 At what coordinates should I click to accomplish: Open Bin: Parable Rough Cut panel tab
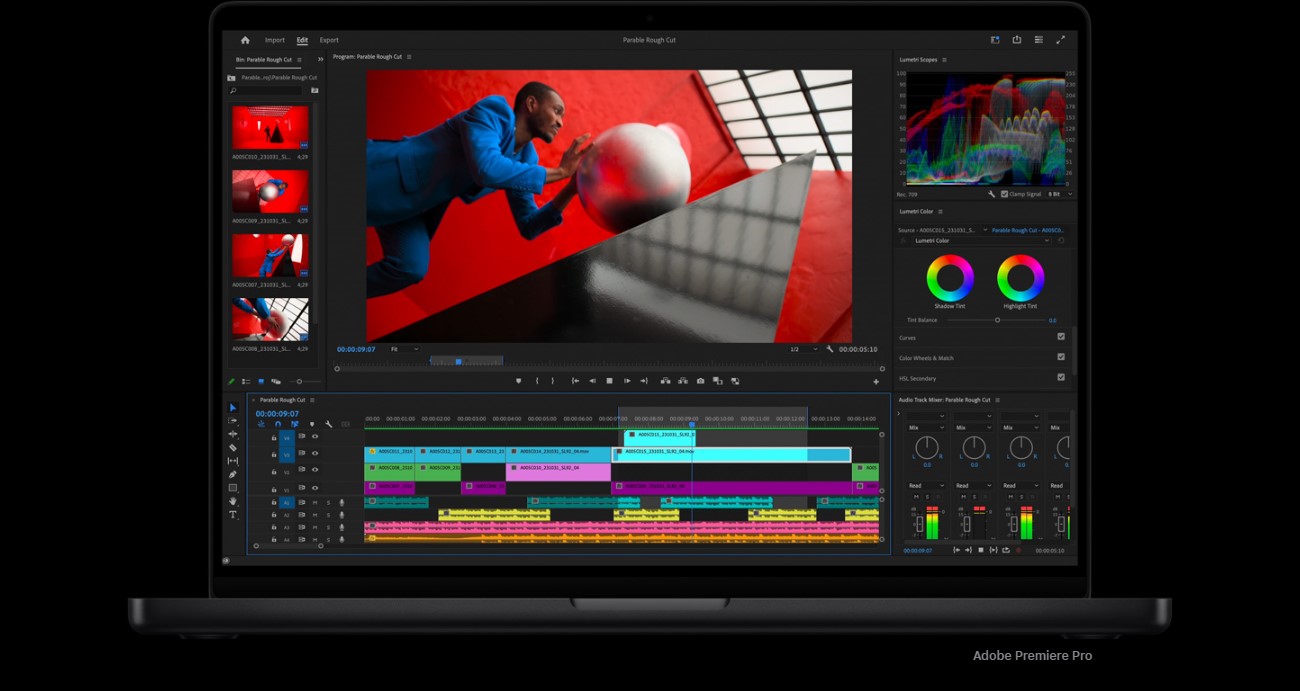click(264, 59)
